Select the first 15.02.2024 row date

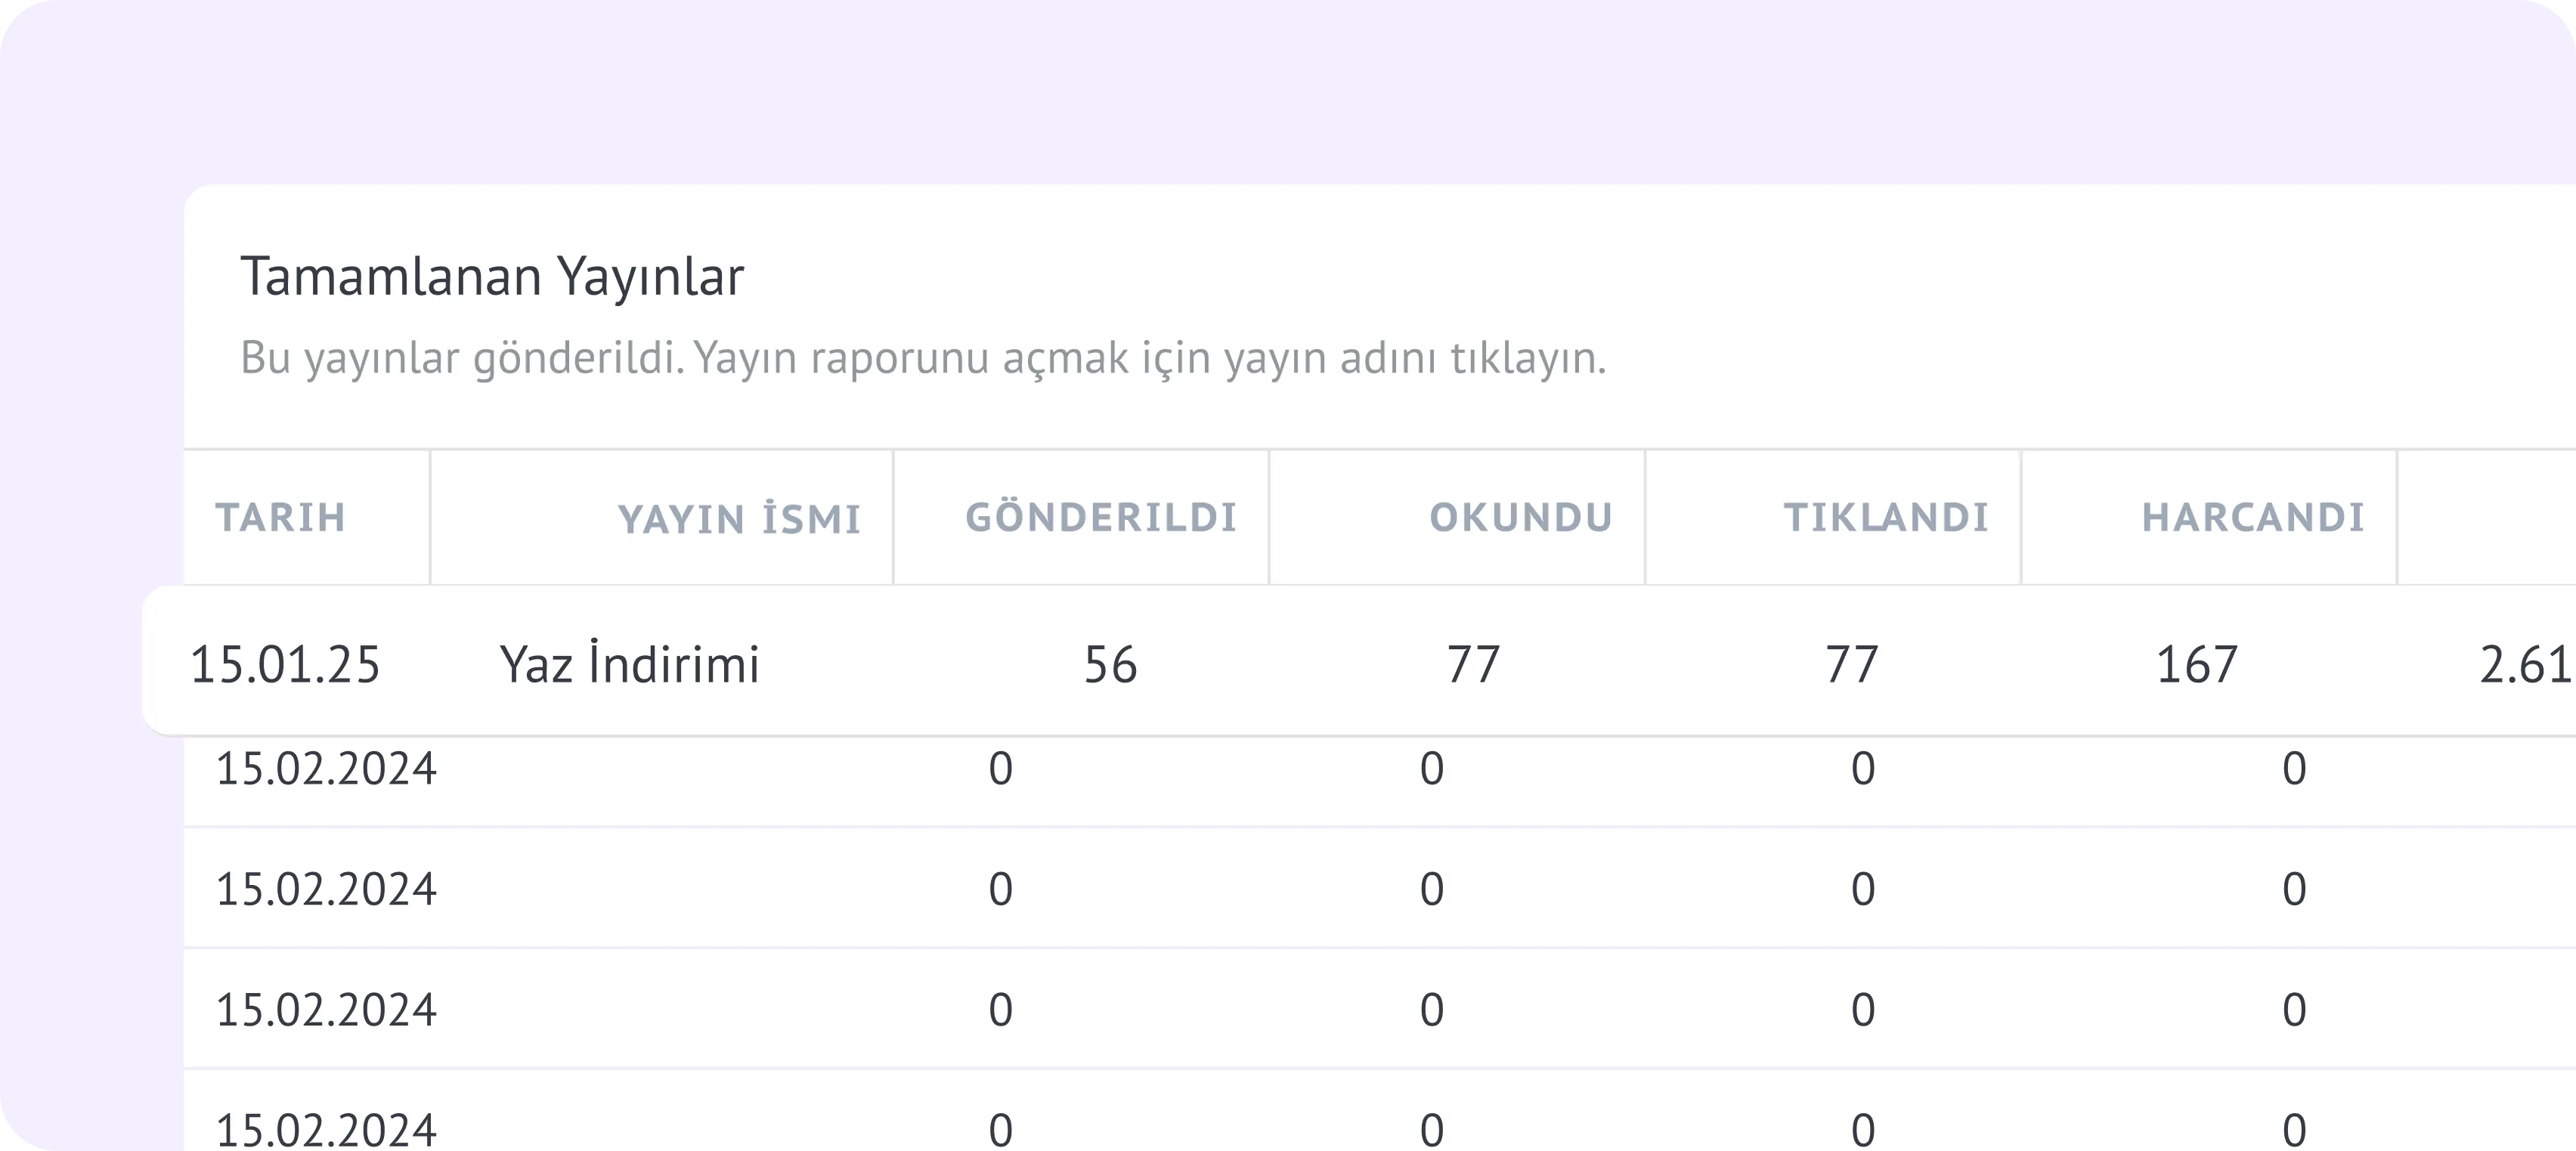click(x=326, y=769)
